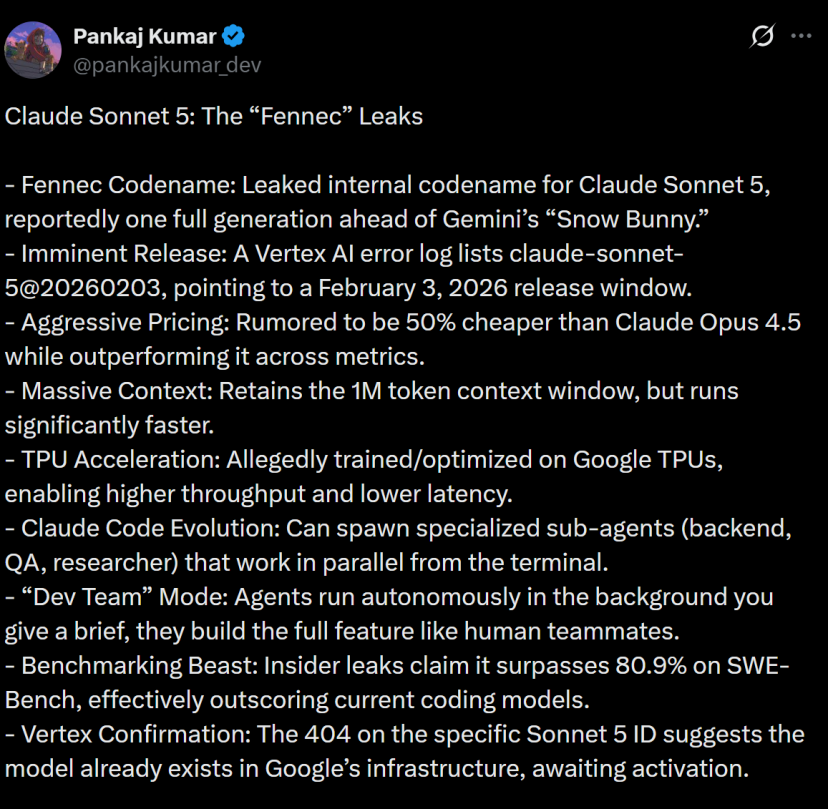Click the tweet headline about "Fennec" Leaks
Viewport: 828px width, 809px height.
214,116
